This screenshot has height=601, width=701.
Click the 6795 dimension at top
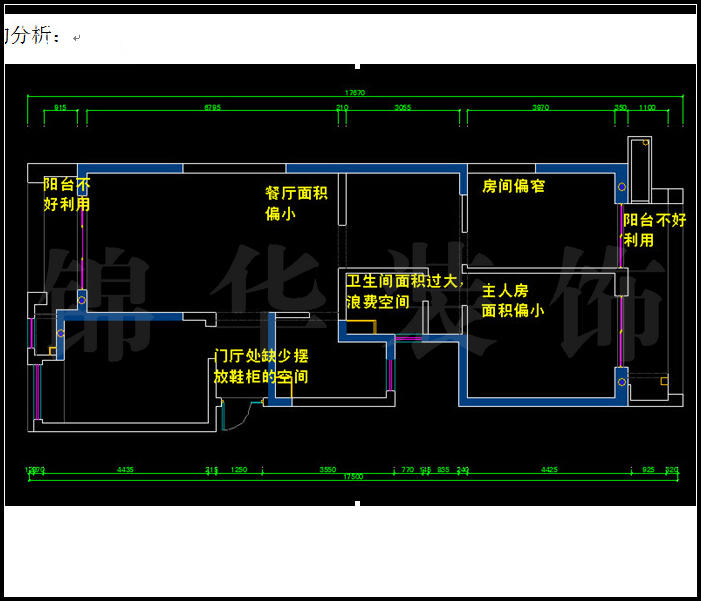coord(212,107)
